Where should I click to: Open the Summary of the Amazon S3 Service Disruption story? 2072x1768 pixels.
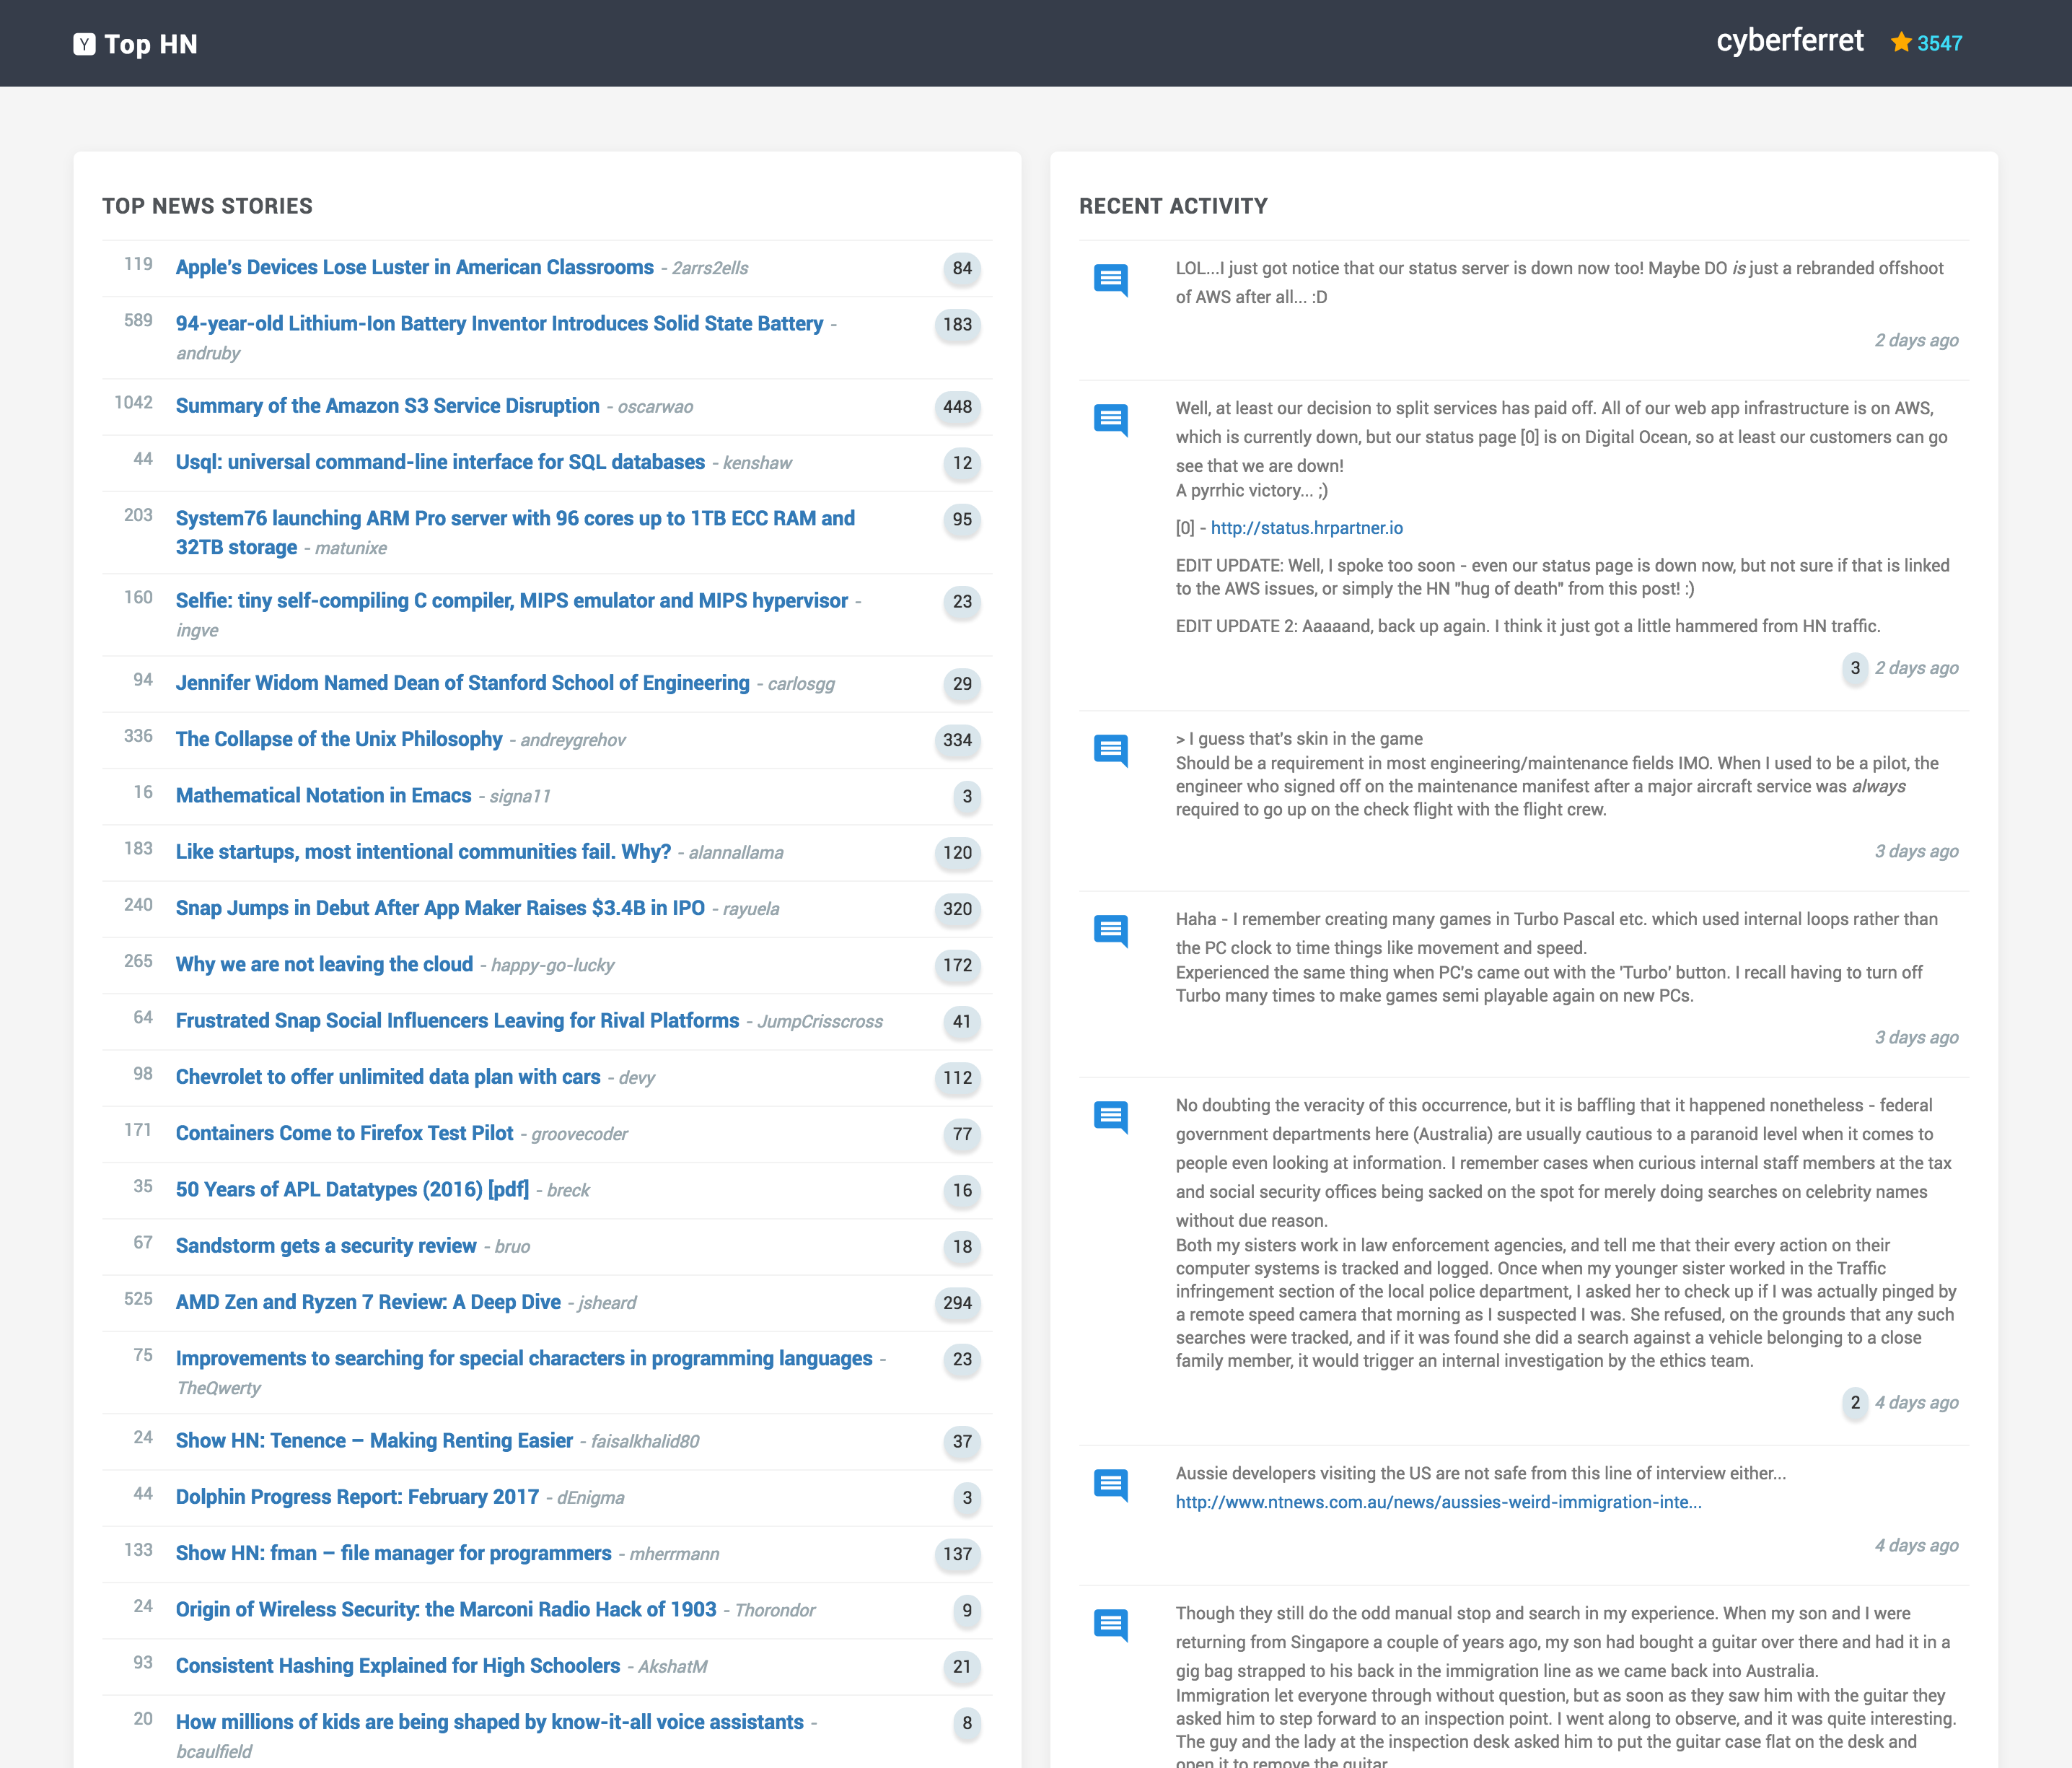click(387, 405)
